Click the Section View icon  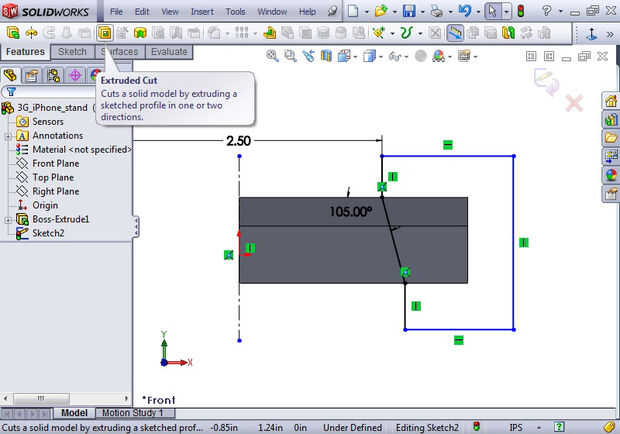click(326, 56)
